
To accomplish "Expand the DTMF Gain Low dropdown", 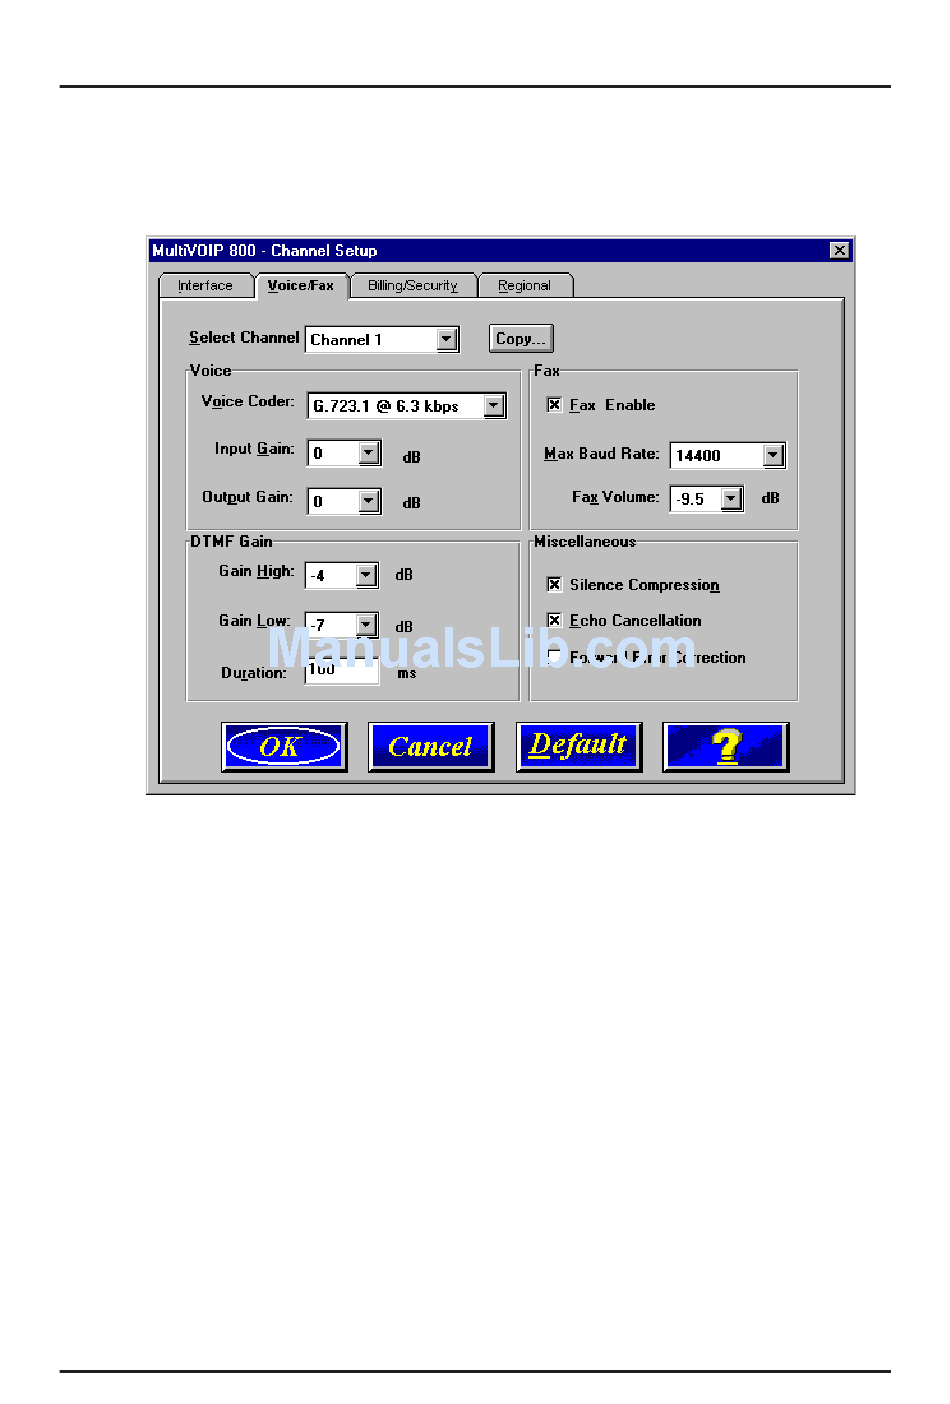I will (x=366, y=625).
